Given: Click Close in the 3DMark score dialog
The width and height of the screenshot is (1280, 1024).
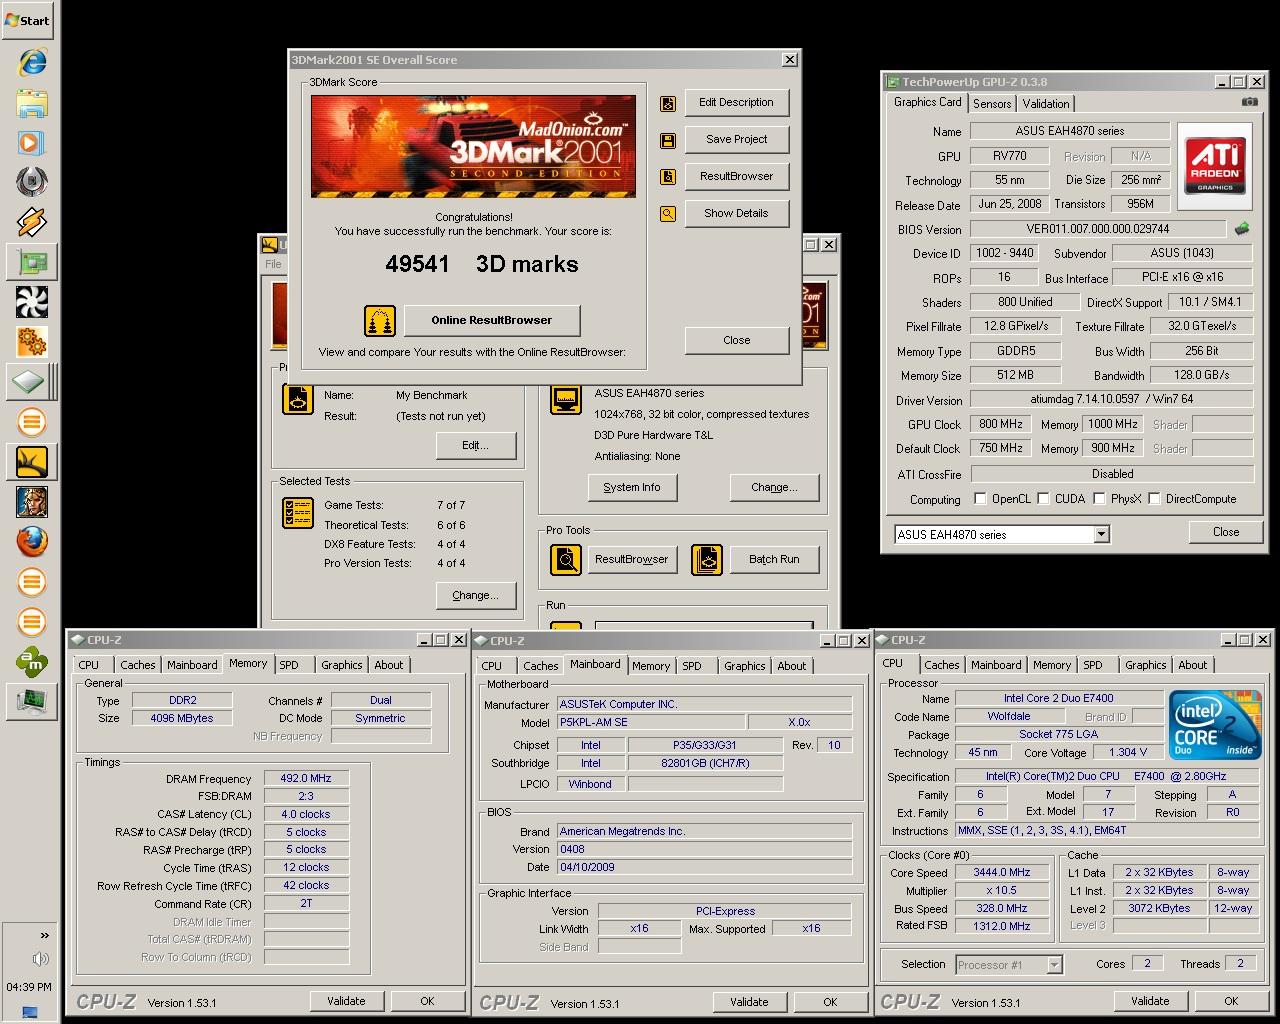Looking at the screenshot, I should 736,340.
